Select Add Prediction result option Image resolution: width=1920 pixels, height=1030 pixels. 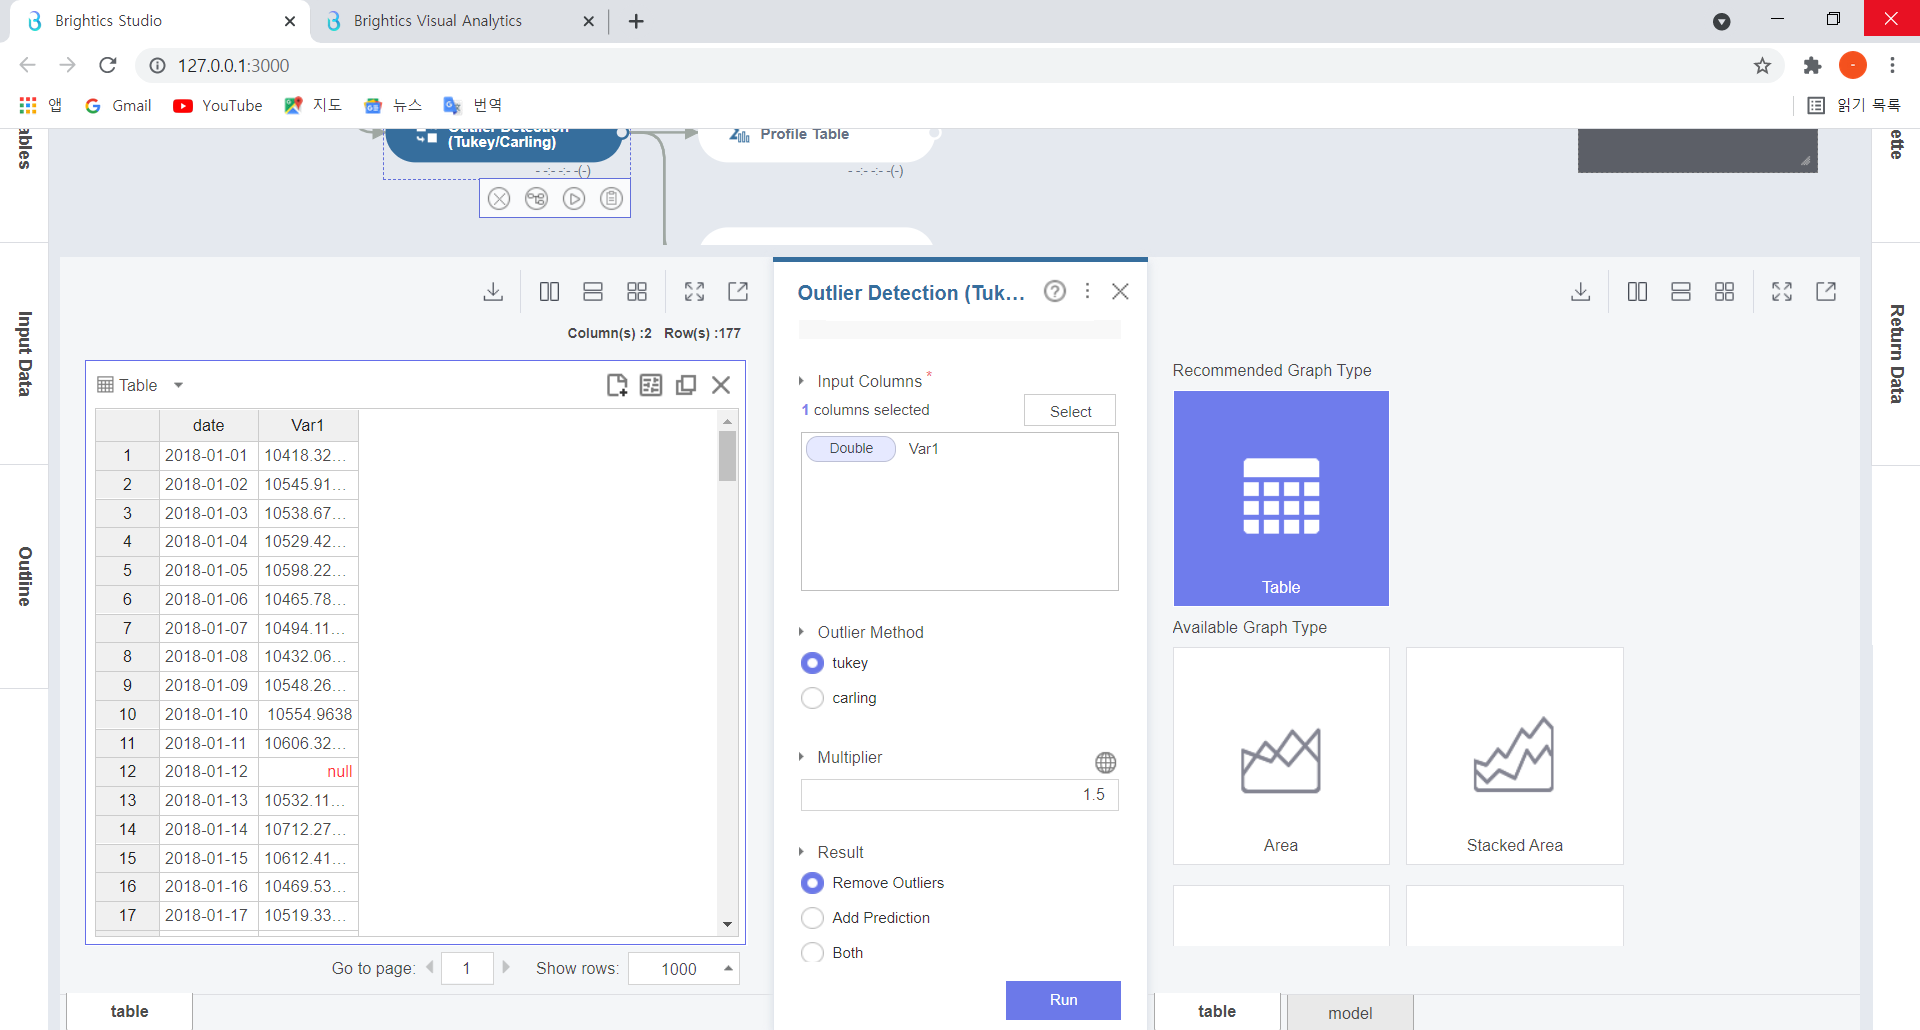(x=813, y=918)
